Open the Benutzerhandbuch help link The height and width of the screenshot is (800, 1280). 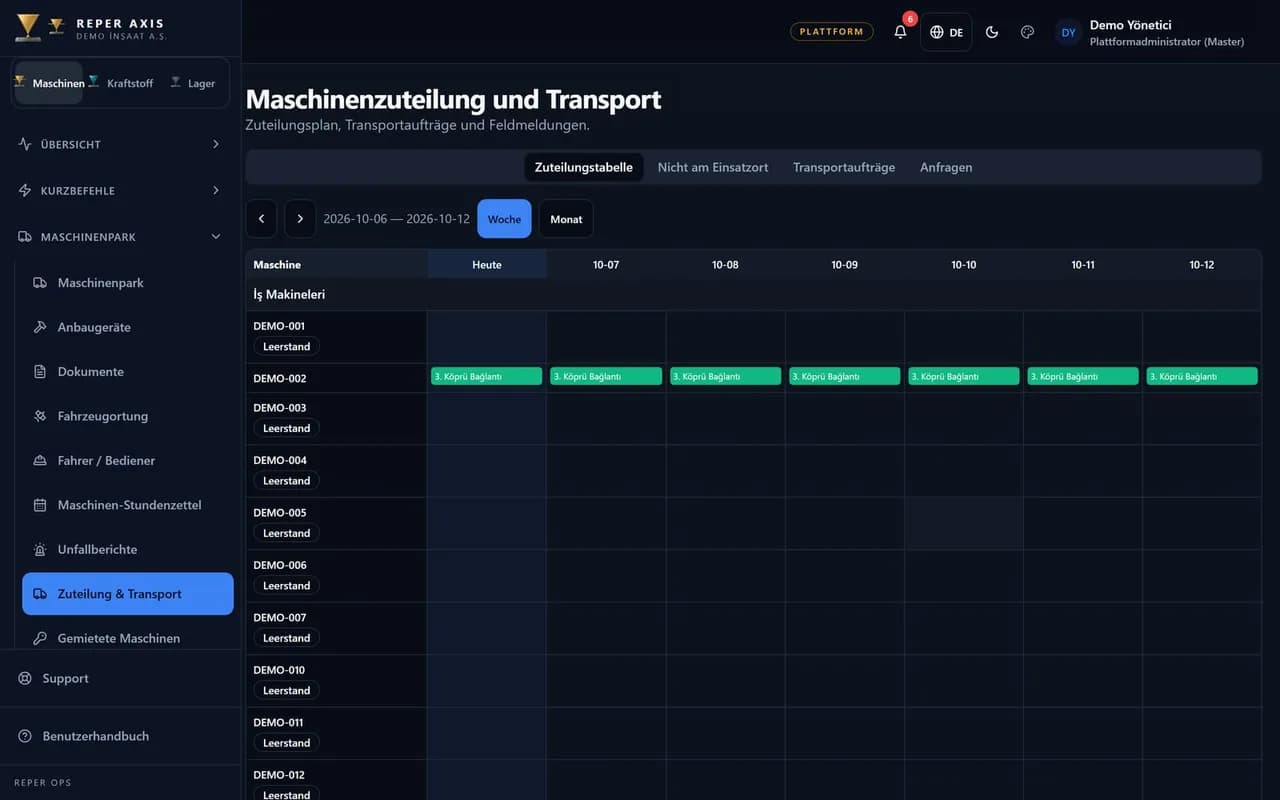(x=120, y=736)
